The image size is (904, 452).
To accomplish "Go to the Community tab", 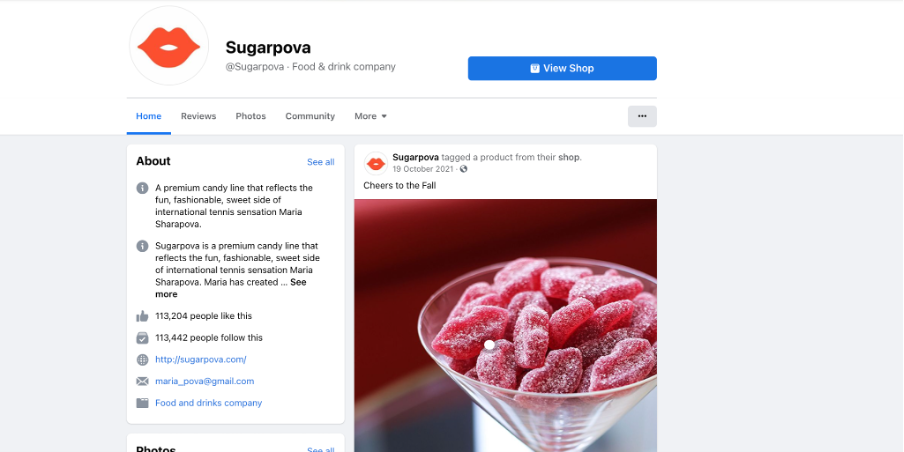I will pyautogui.click(x=310, y=116).
